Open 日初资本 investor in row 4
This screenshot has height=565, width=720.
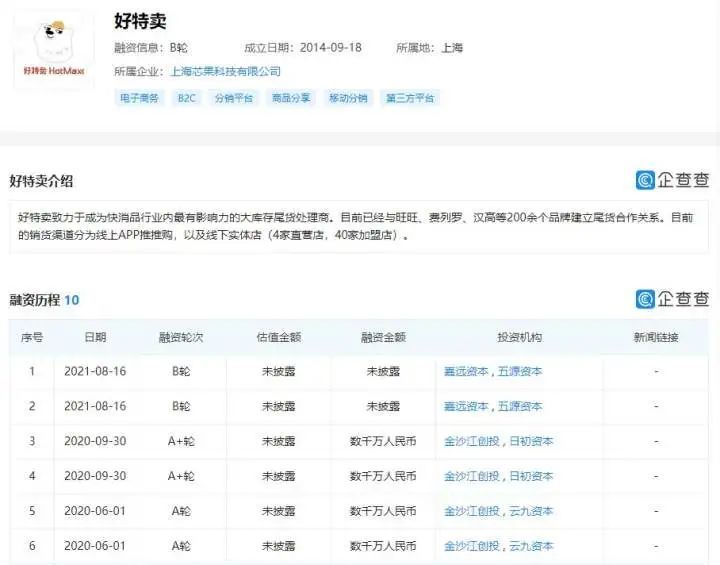pos(531,476)
